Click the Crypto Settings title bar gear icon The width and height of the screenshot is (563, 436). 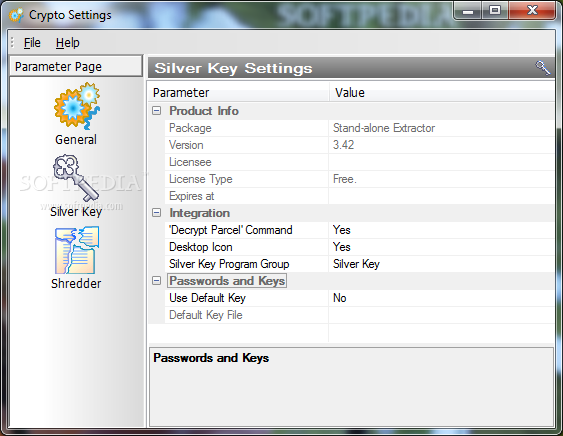pyautogui.click(x=16, y=15)
